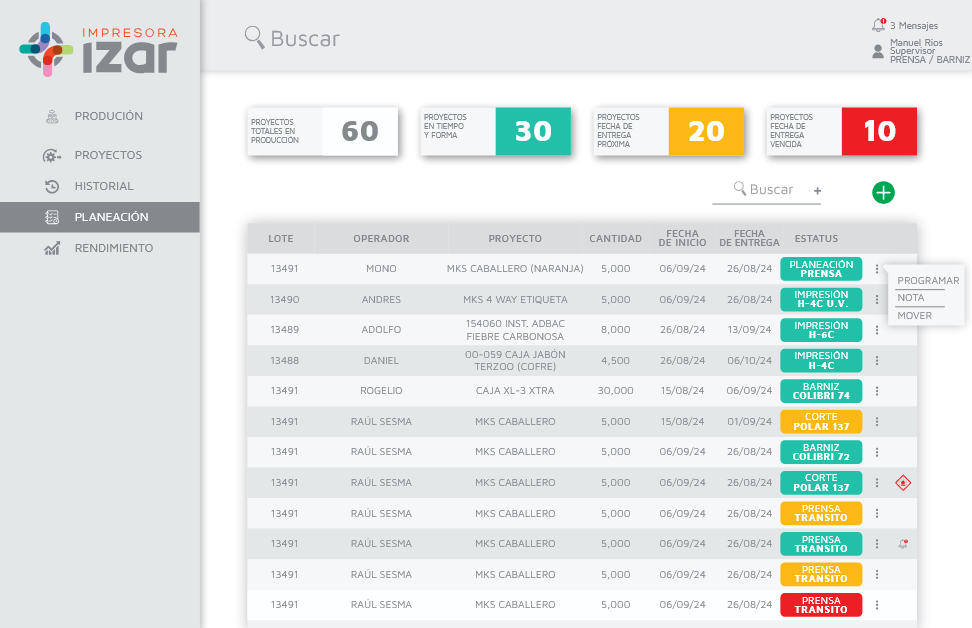This screenshot has width=972, height=628.
Task: Click the alarm bell icon on Prensa Transito row
Action: [x=903, y=544]
